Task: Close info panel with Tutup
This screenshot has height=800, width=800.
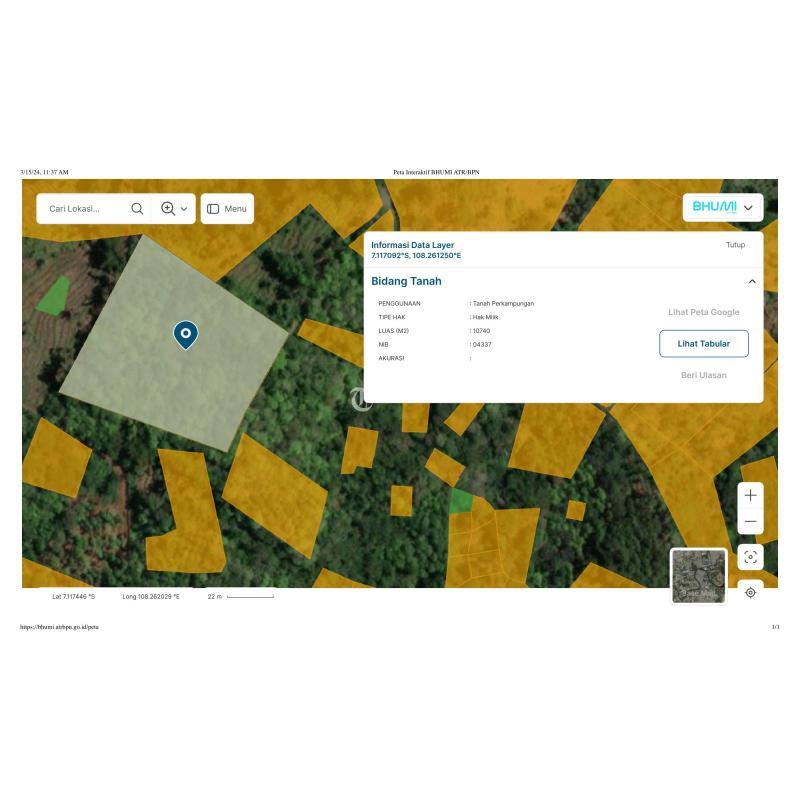Action: (735, 245)
